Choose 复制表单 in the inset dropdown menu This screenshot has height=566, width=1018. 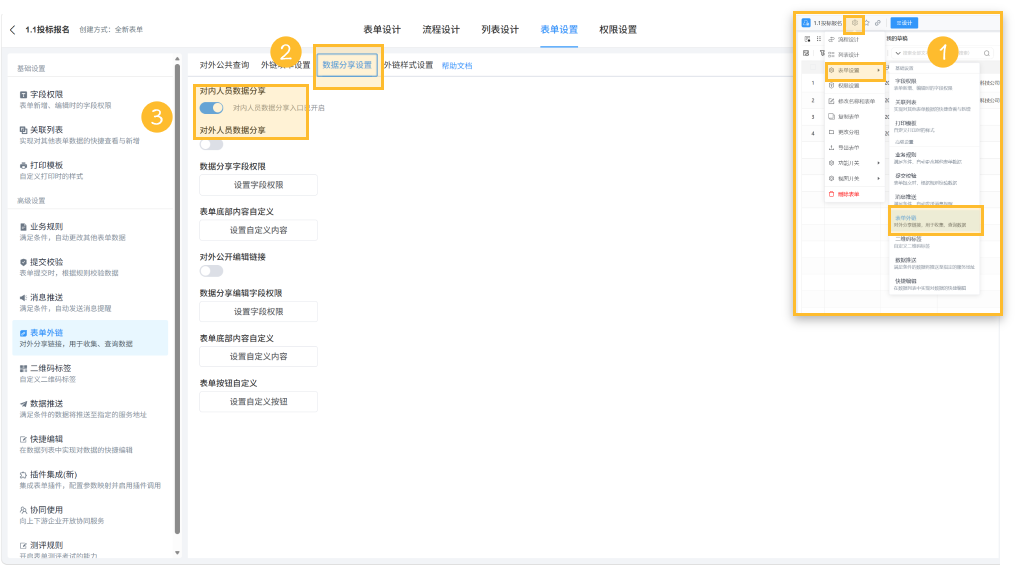point(854,117)
